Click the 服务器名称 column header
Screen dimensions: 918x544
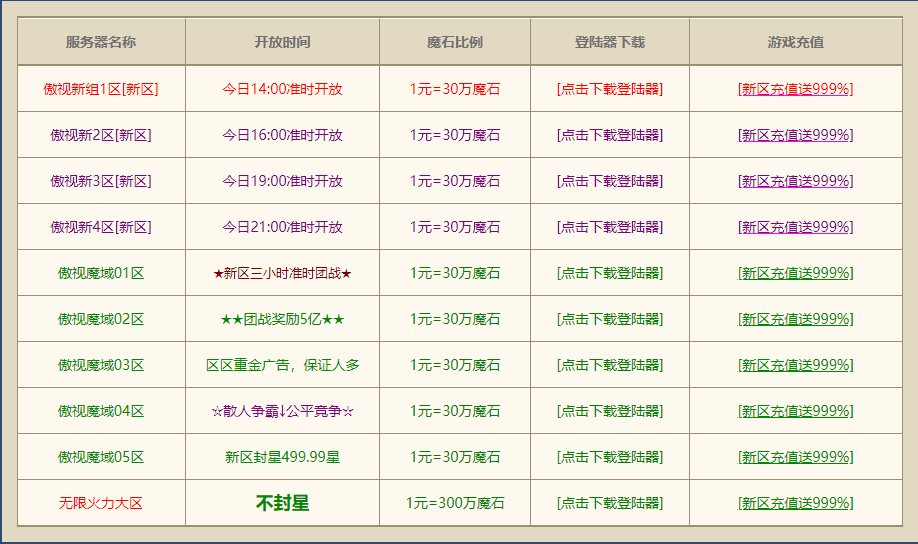(x=101, y=42)
